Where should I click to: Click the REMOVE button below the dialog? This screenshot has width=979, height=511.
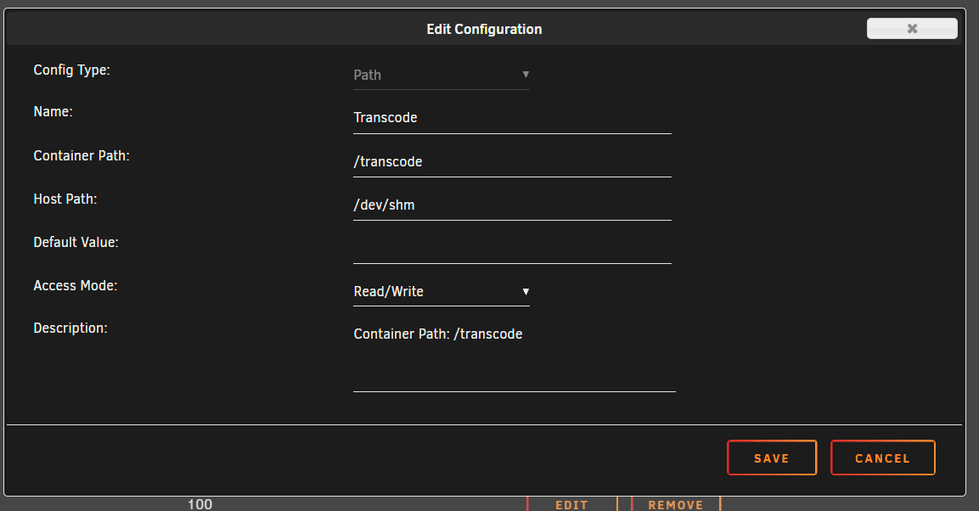pos(675,504)
